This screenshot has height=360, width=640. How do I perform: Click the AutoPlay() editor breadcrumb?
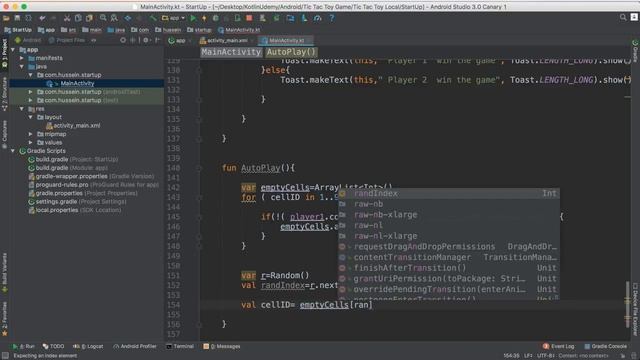[291, 52]
